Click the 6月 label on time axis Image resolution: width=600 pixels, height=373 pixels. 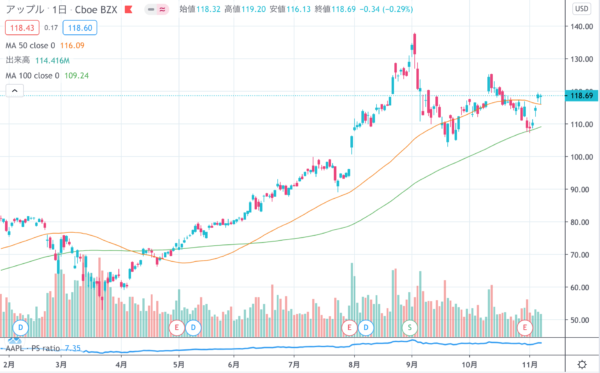[x=233, y=364]
